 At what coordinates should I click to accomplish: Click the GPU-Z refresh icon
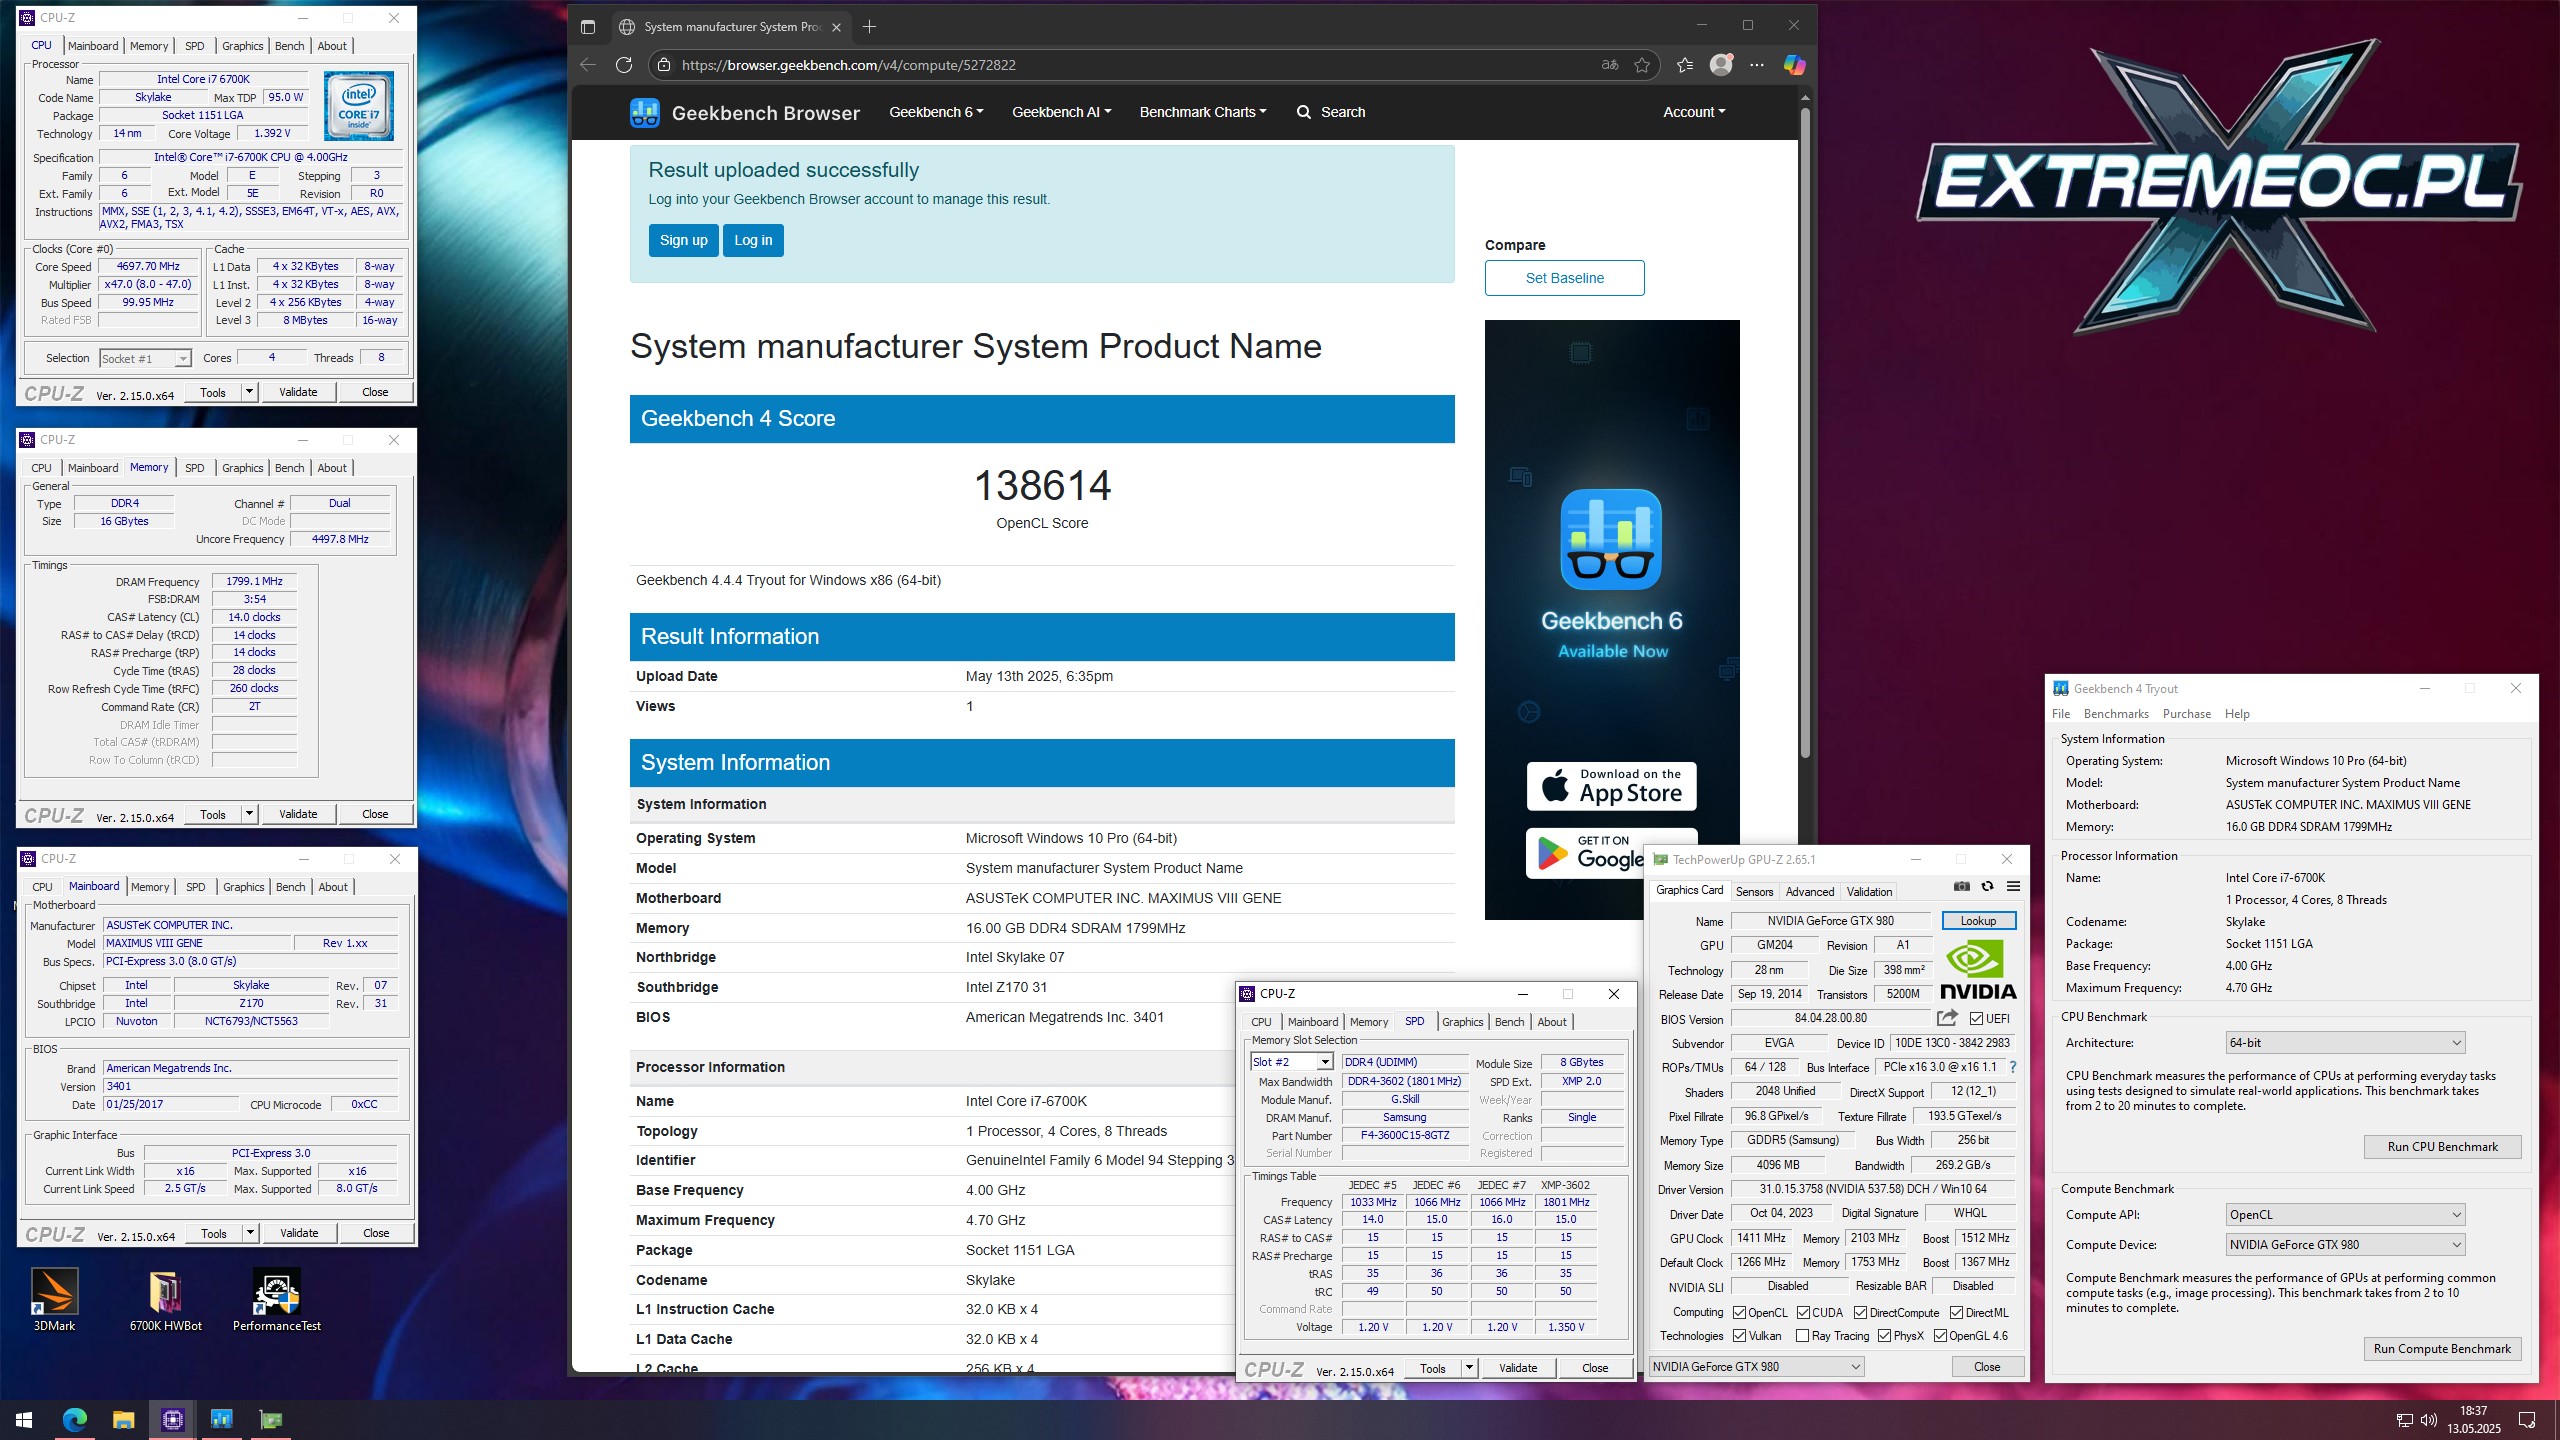(x=1987, y=886)
